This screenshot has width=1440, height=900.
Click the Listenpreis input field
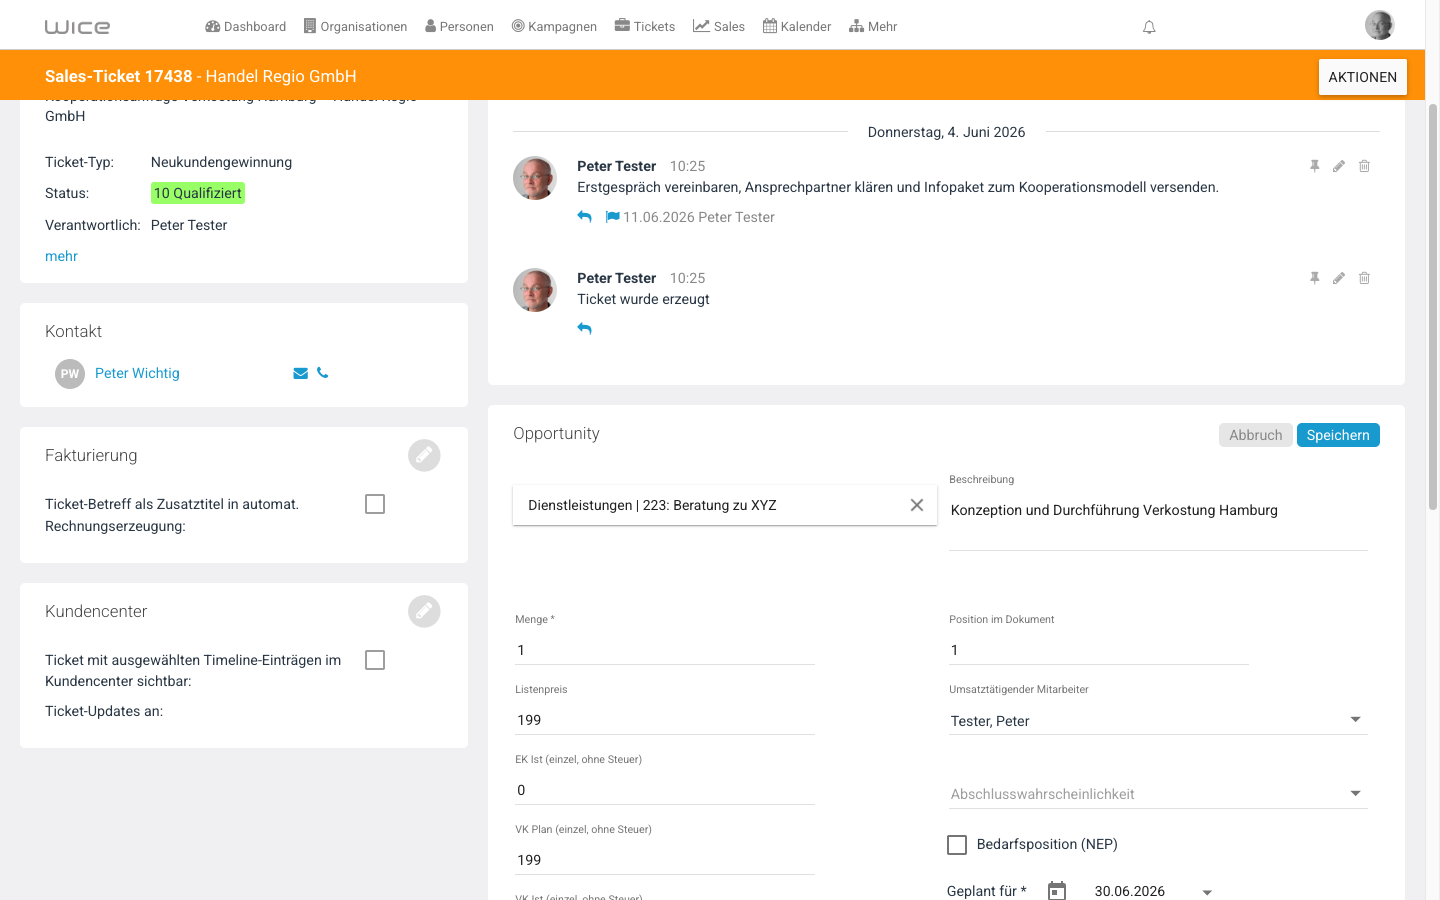[x=665, y=720]
